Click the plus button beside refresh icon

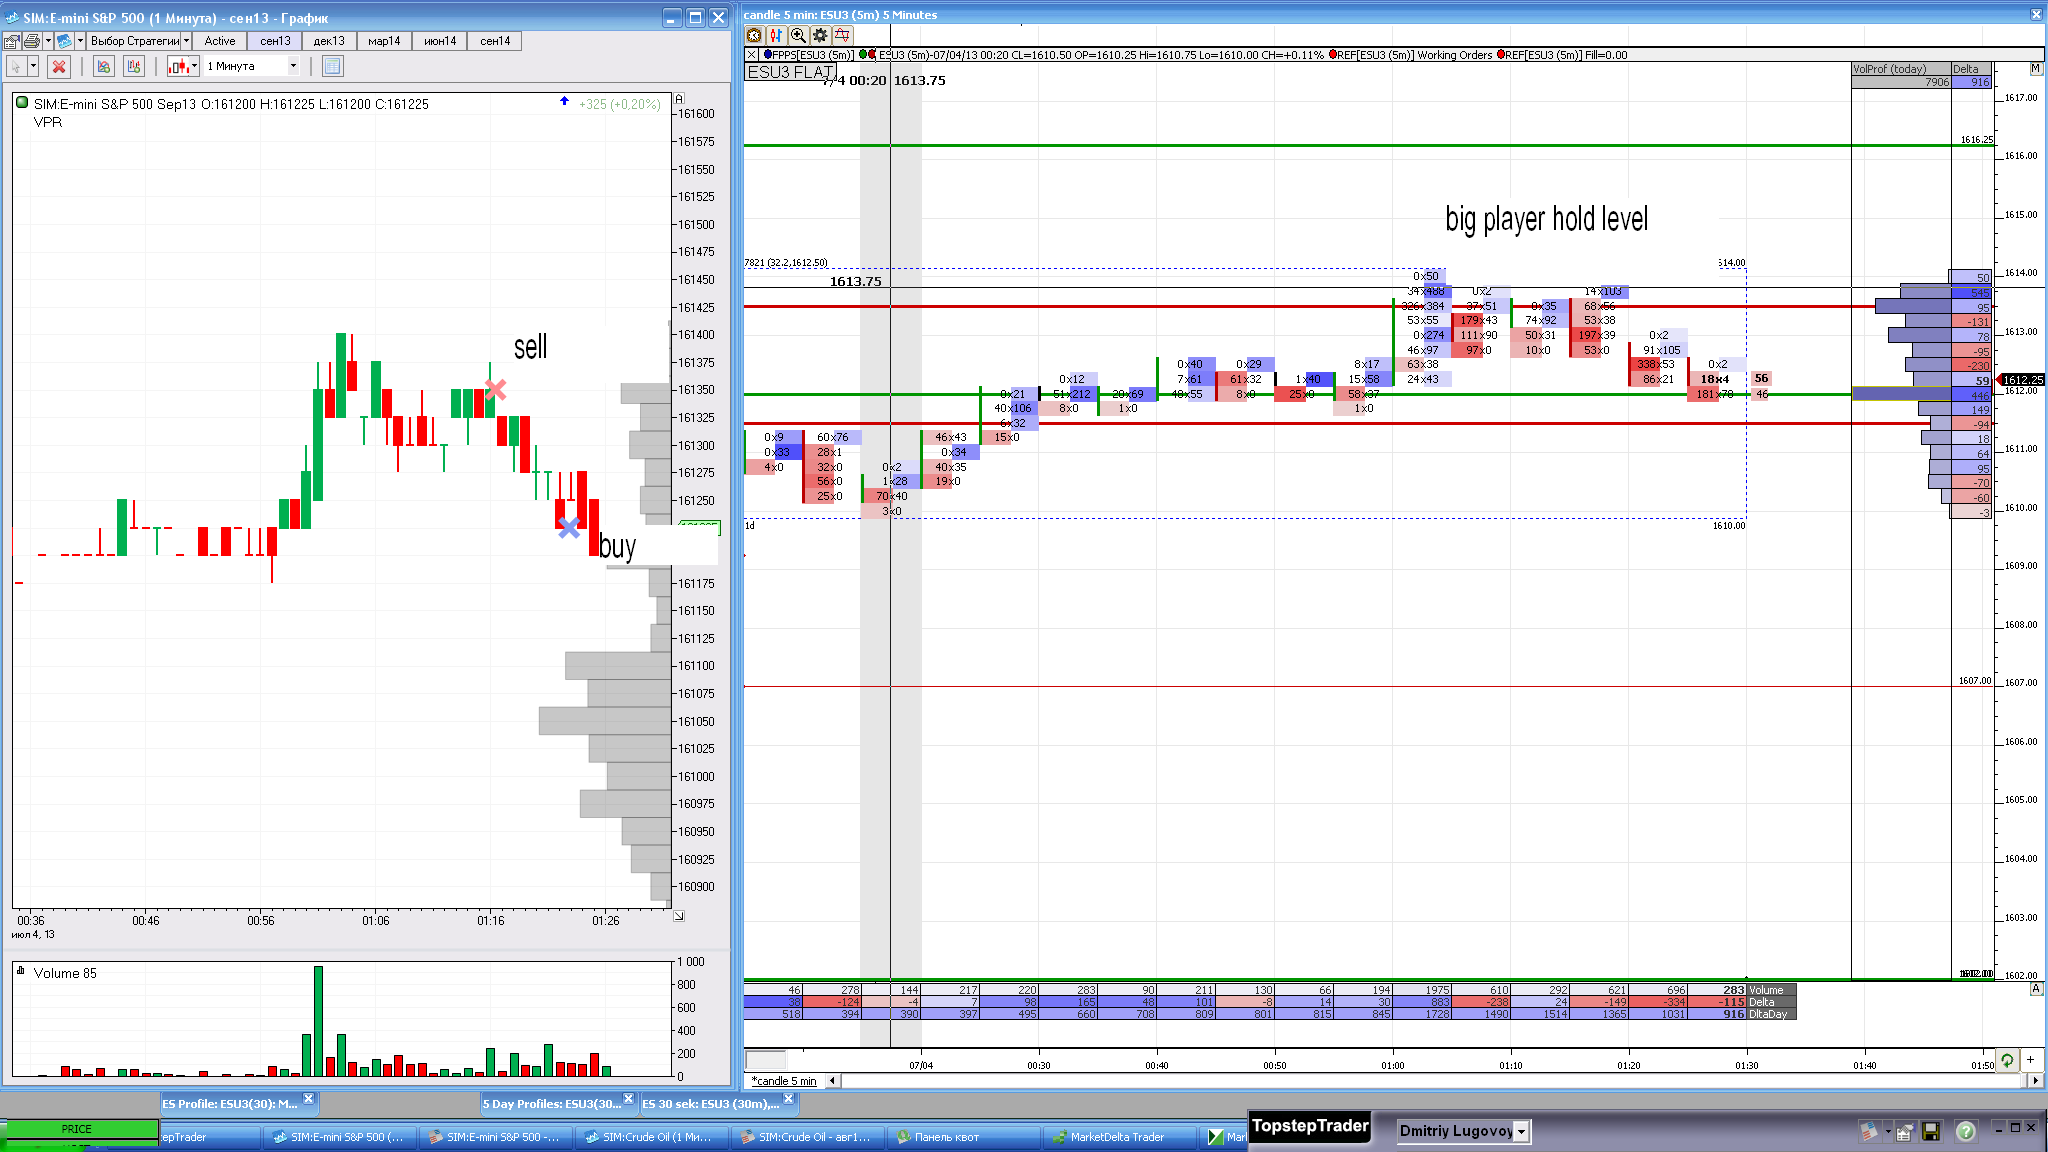pyautogui.click(x=2031, y=1060)
